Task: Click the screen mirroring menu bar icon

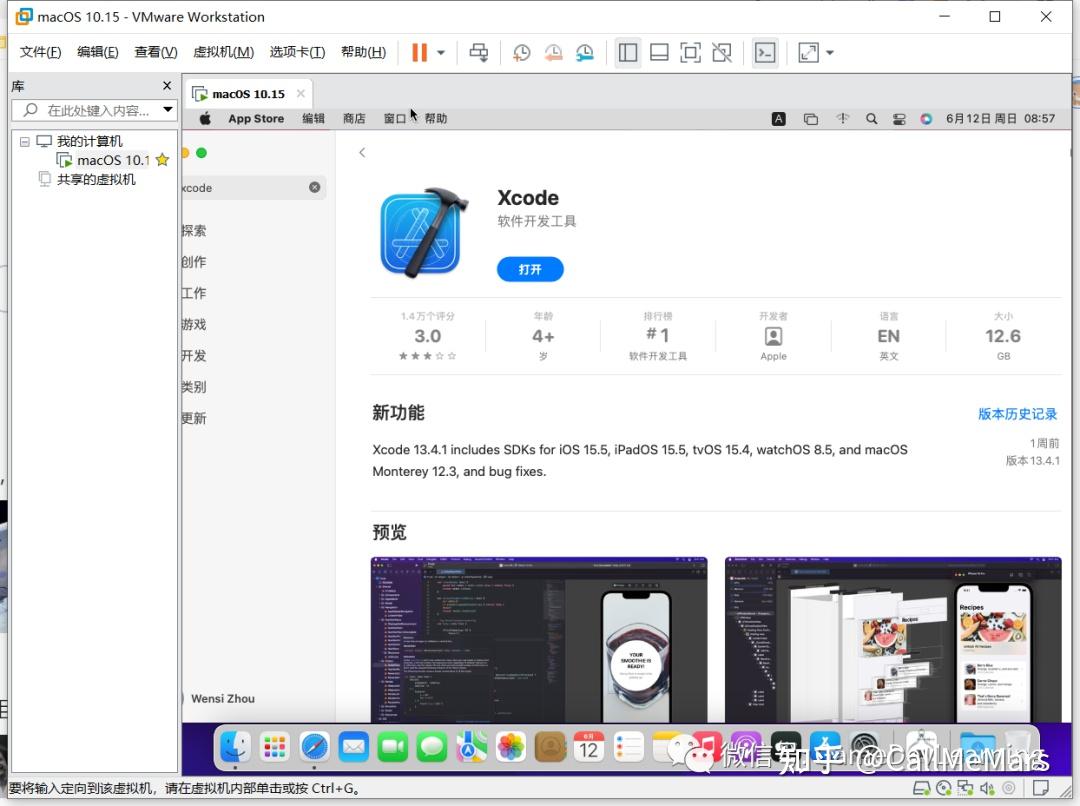Action: 811,118
